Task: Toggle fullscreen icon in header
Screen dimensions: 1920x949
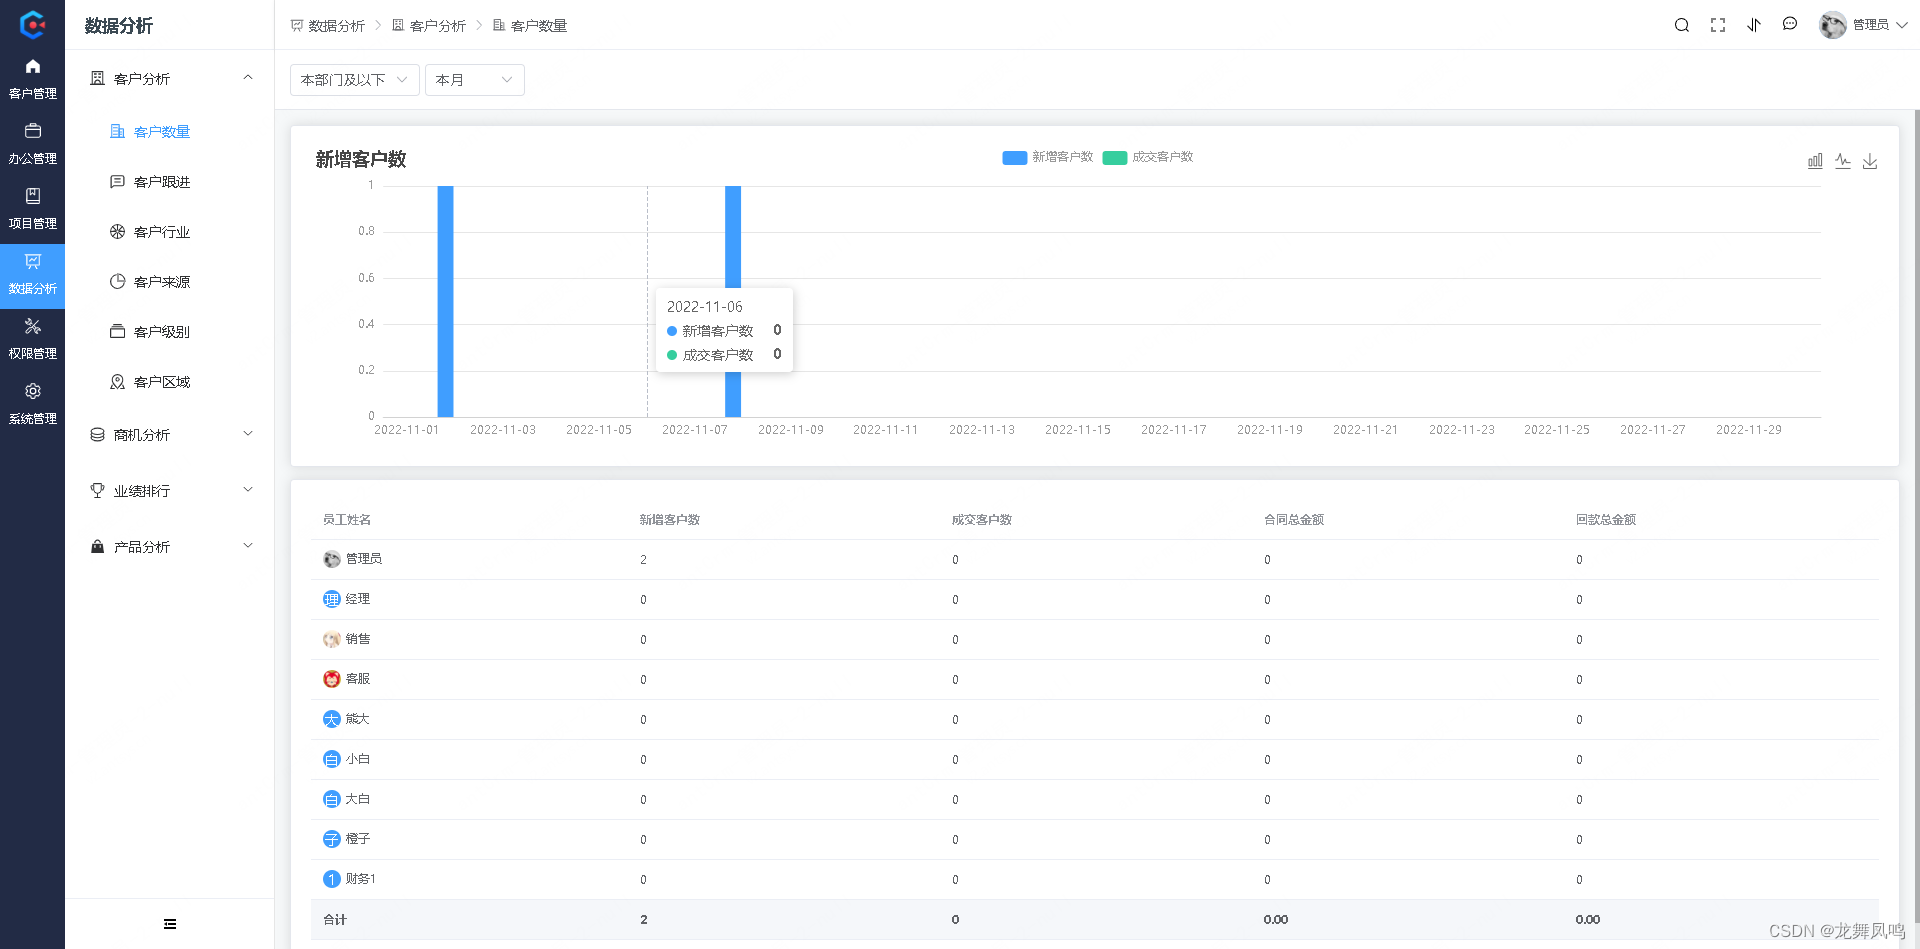Action: [1718, 25]
